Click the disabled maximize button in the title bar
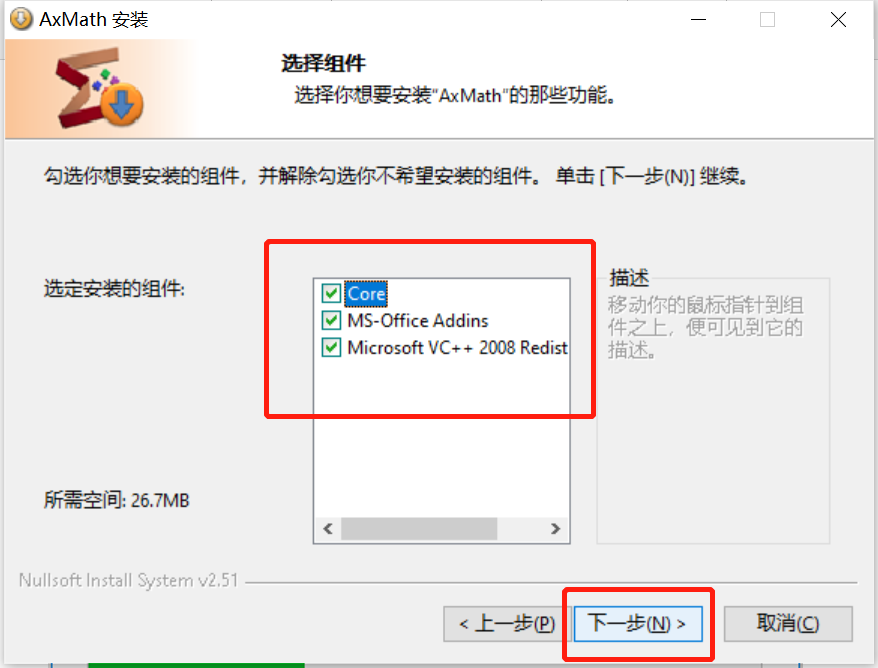This screenshot has height=668, width=878. (768, 20)
